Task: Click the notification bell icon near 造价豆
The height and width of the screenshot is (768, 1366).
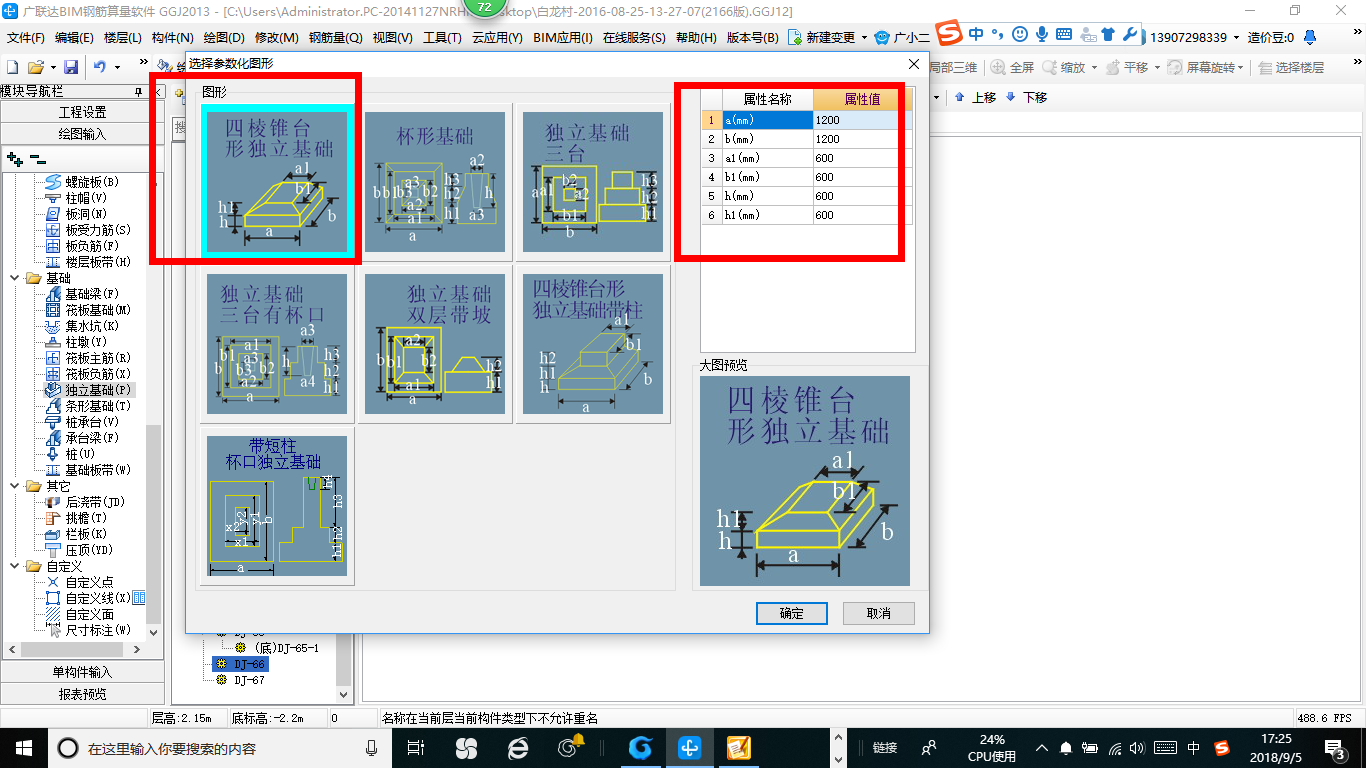Action: point(1309,37)
